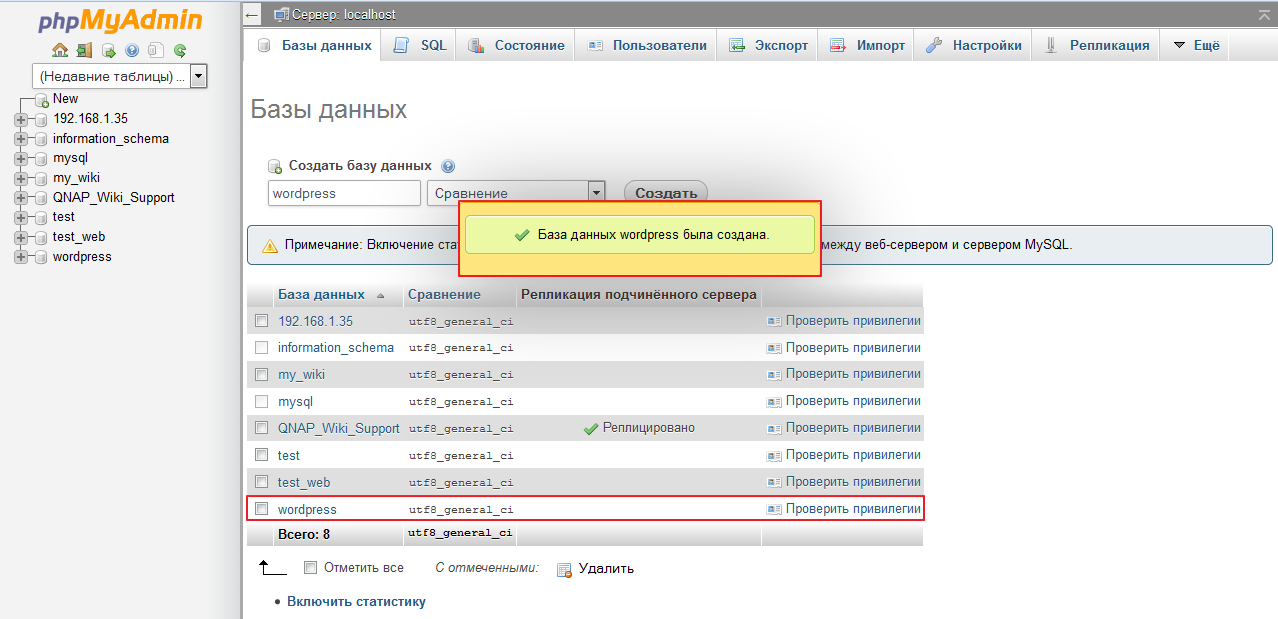Switch to the SQL tab
This screenshot has width=1278, height=619.
tap(419, 45)
